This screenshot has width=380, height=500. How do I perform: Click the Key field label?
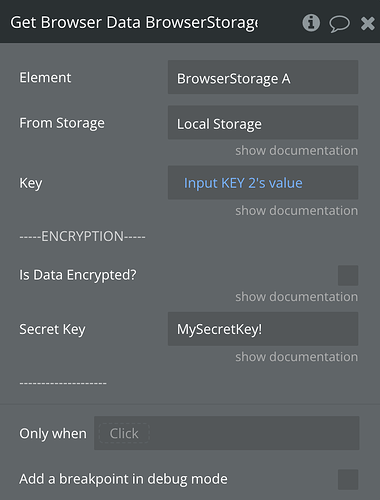31,183
